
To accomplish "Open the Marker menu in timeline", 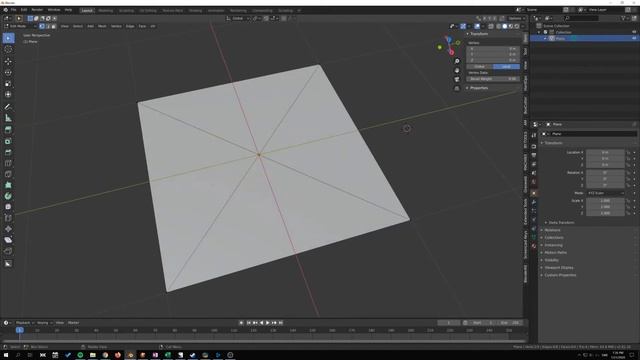I will (x=73, y=323).
